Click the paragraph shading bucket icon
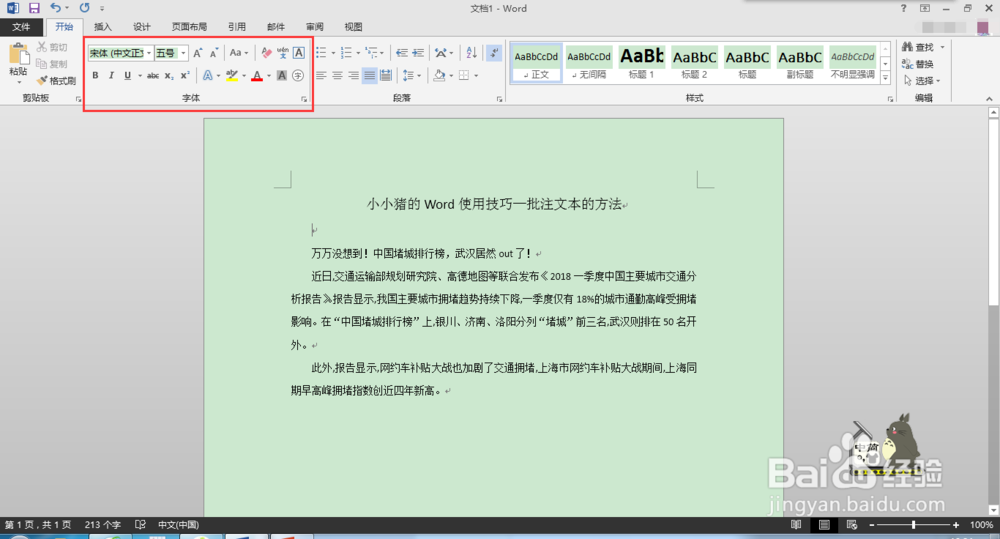Image resolution: width=1000 pixels, height=539 pixels. pos(439,75)
